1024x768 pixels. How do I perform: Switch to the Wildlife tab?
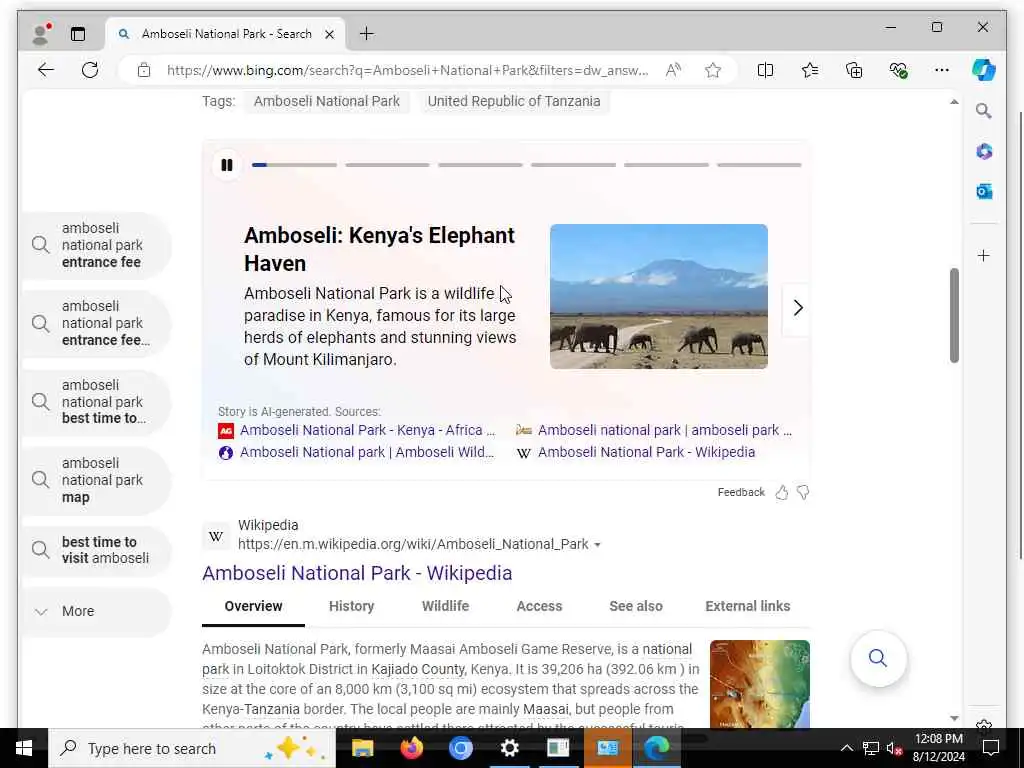pos(445,606)
